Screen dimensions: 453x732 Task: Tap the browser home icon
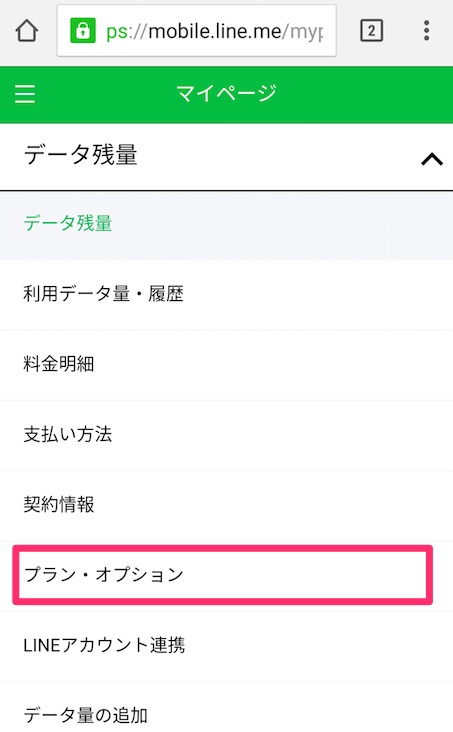click(x=27, y=31)
